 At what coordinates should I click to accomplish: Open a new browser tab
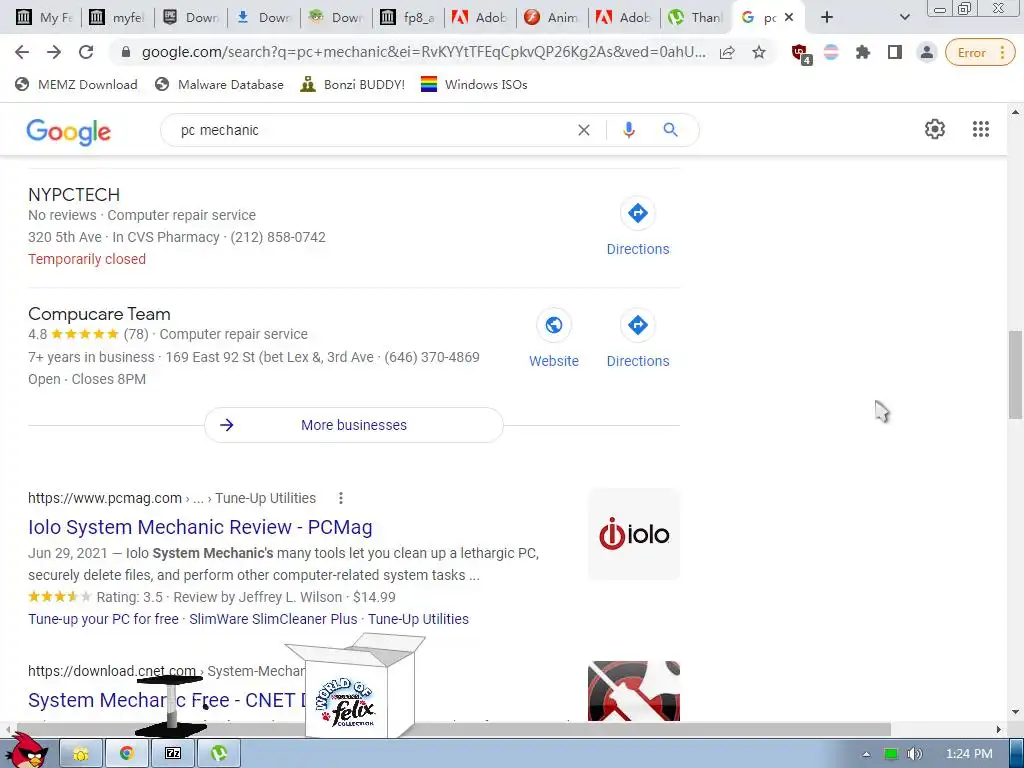click(827, 18)
